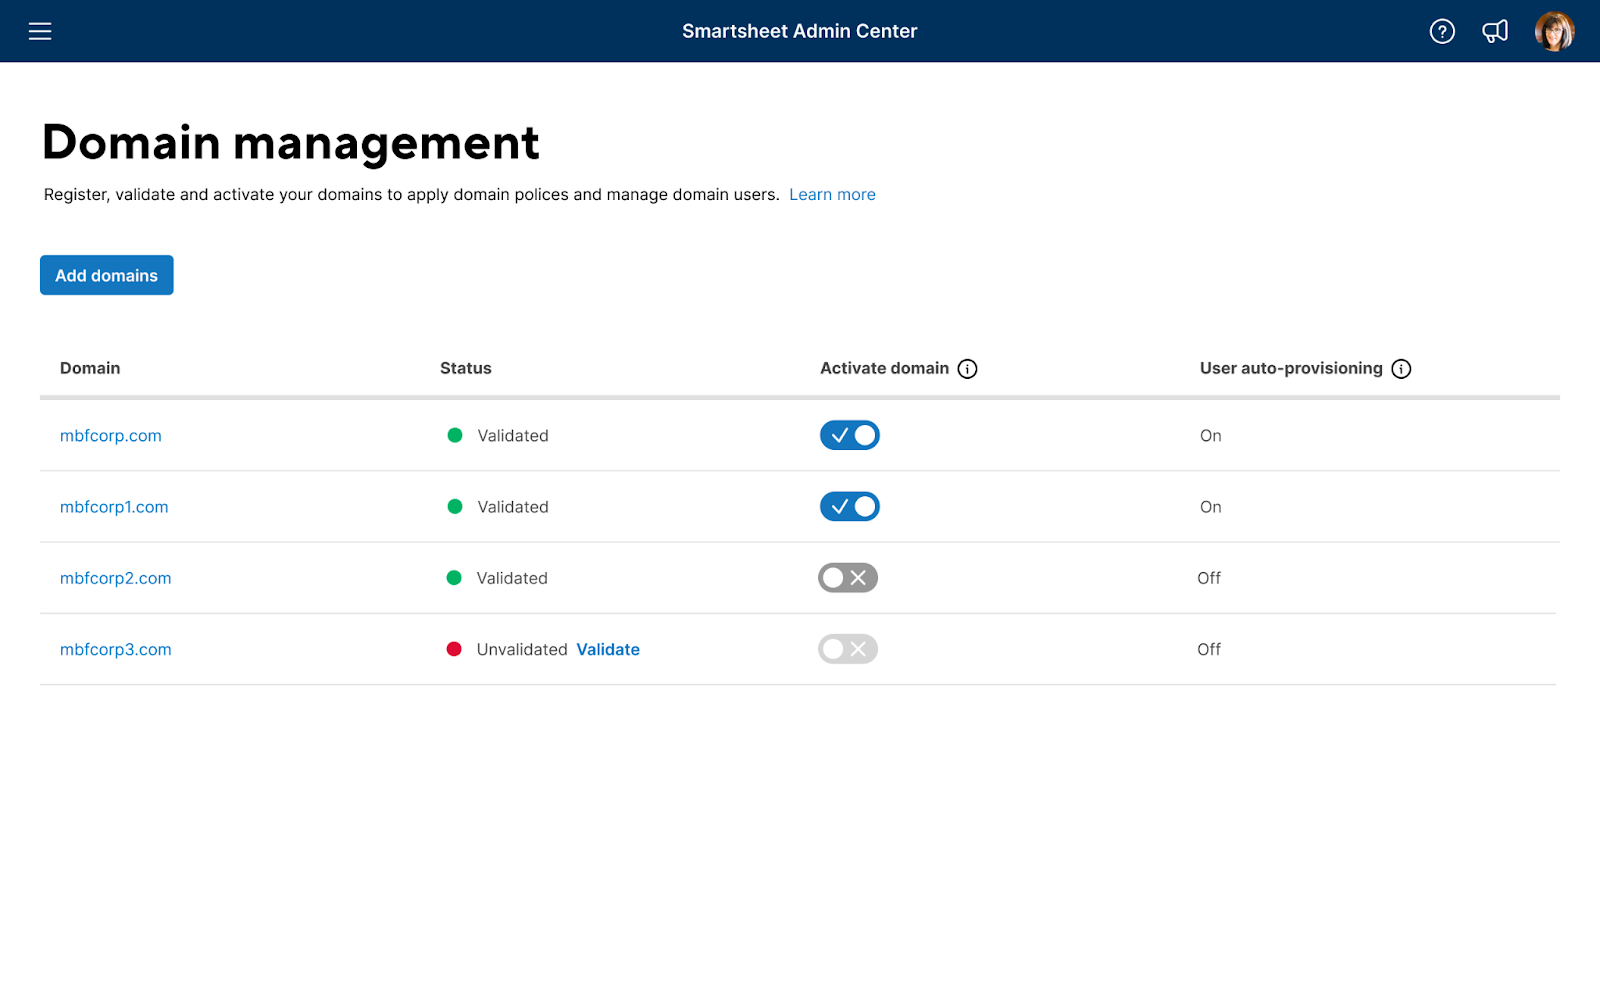Click the green validated indicator for mbfcorp1.com
The width and height of the screenshot is (1600, 994).
[455, 506]
